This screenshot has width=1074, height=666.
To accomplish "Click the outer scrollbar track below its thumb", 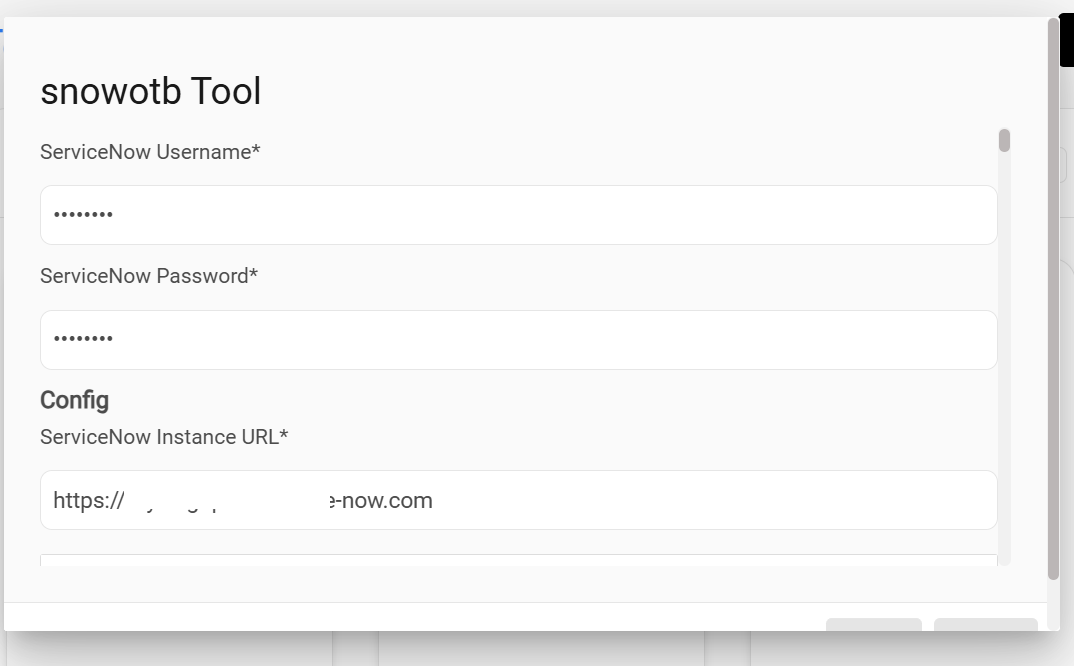I will click(x=1053, y=605).
